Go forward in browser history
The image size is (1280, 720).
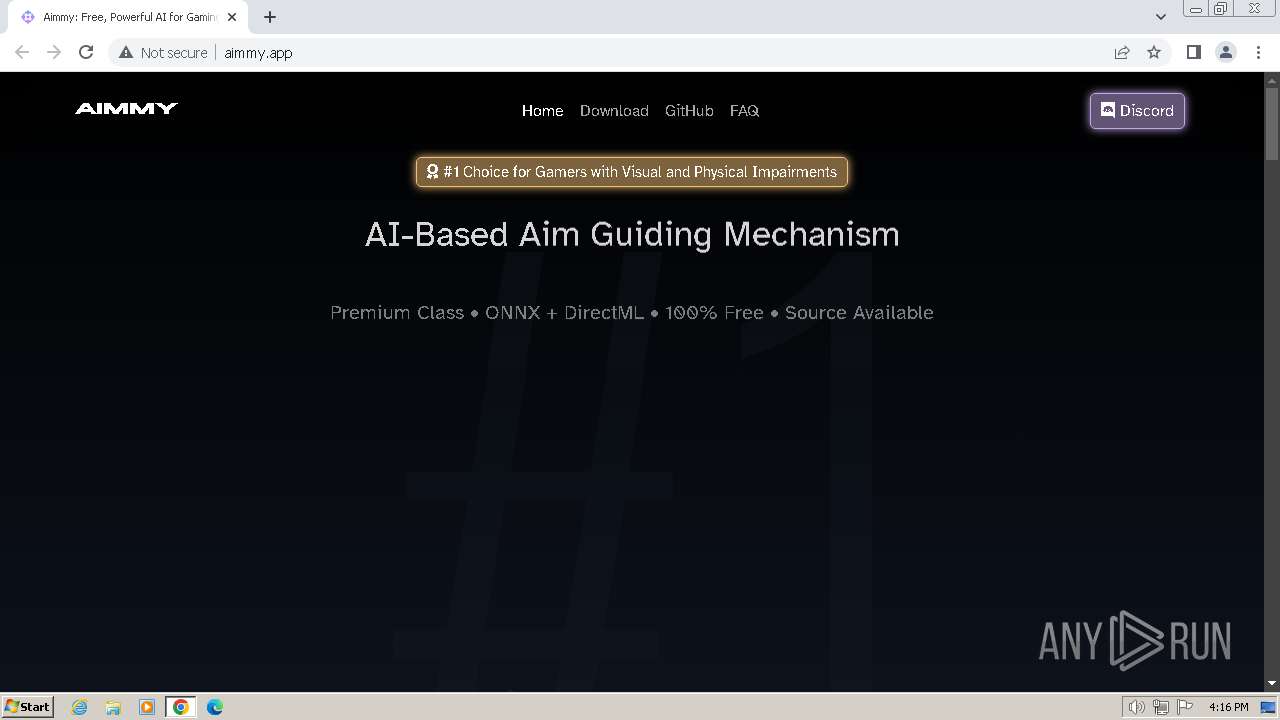(x=54, y=53)
